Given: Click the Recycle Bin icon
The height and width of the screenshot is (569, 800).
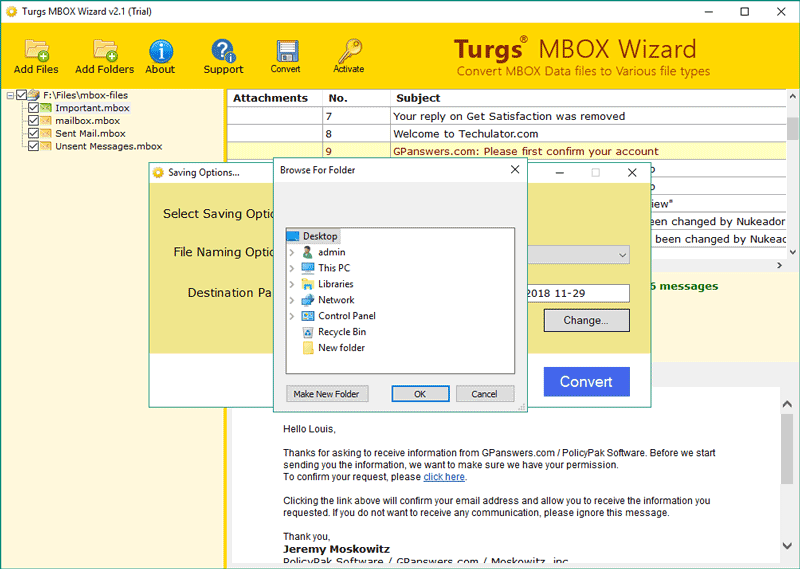Looking at the screenshot, I should click(x=308, y=332).
